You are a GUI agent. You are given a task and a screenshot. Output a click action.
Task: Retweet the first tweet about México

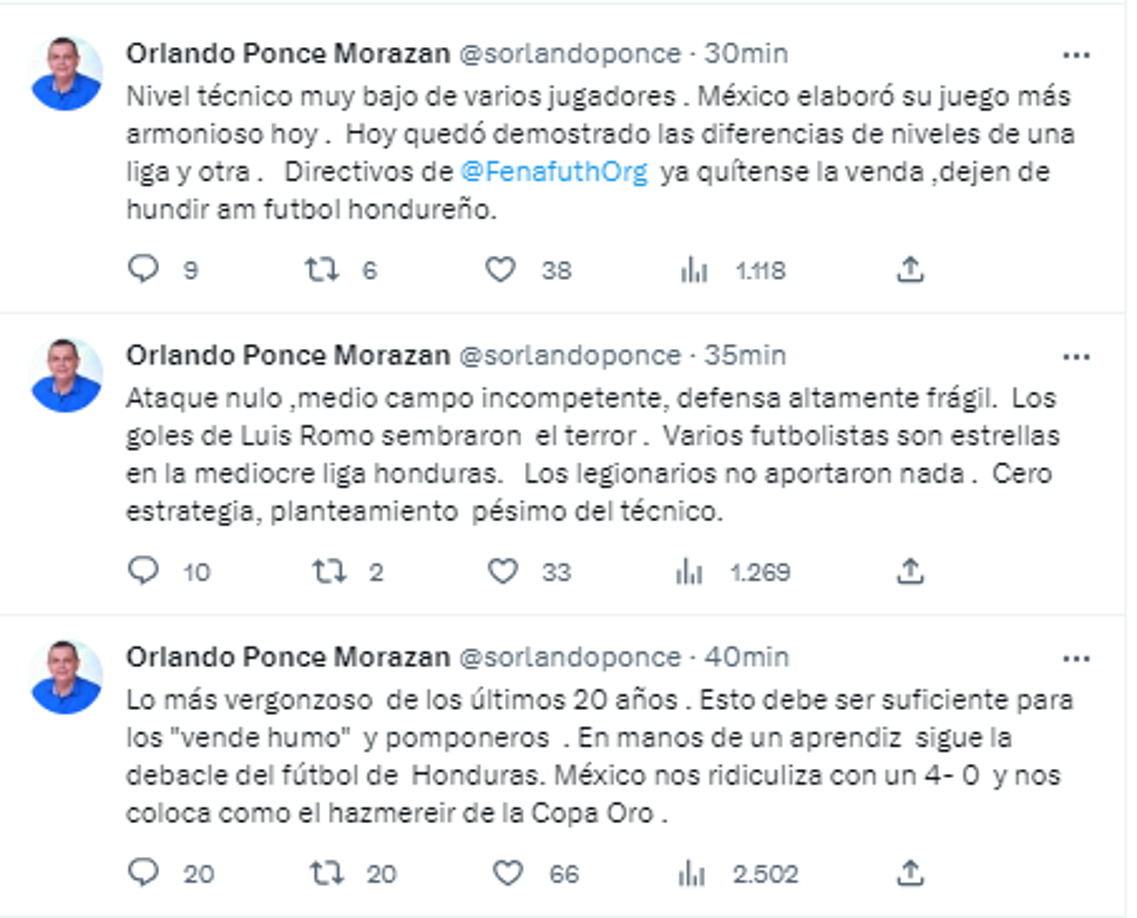[321, 268]
